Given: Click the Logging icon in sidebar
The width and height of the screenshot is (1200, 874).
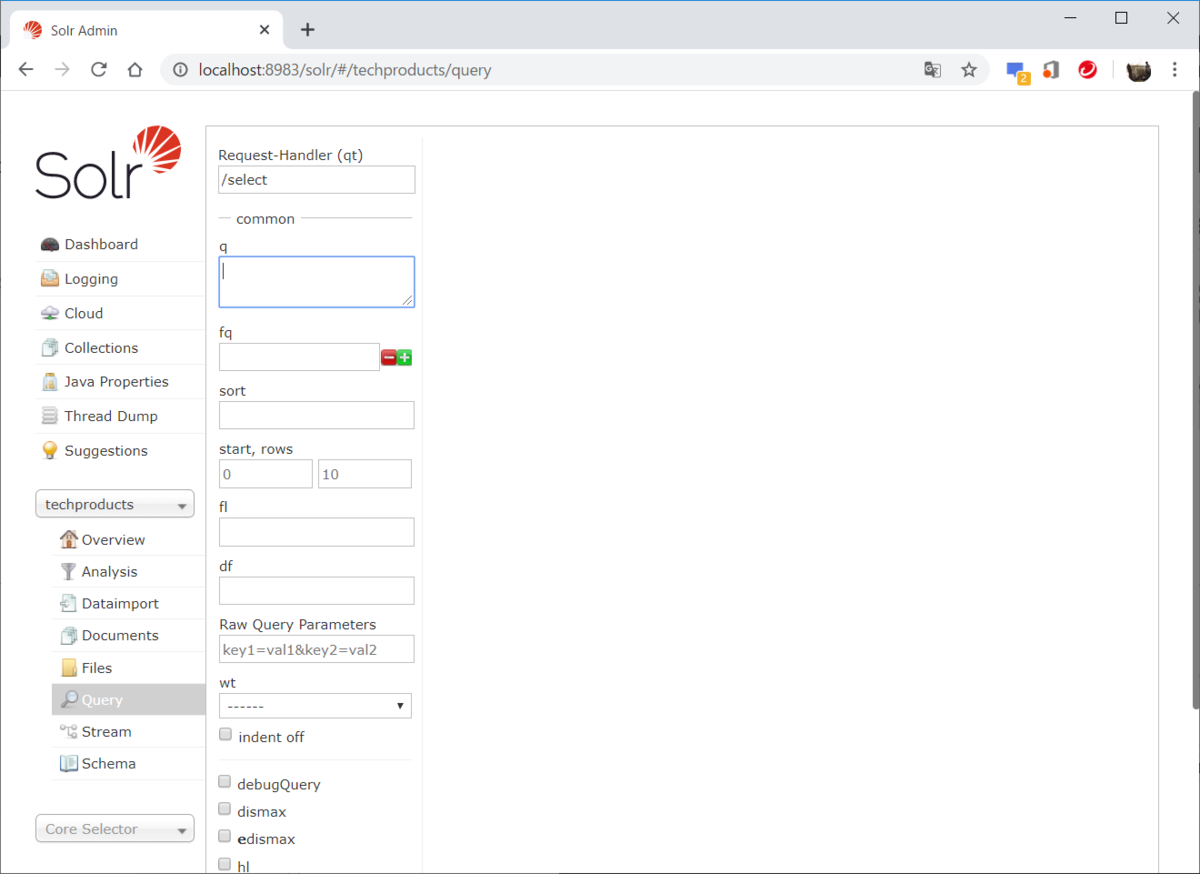Looking at the screenshot, I should [x=49, y=279].
